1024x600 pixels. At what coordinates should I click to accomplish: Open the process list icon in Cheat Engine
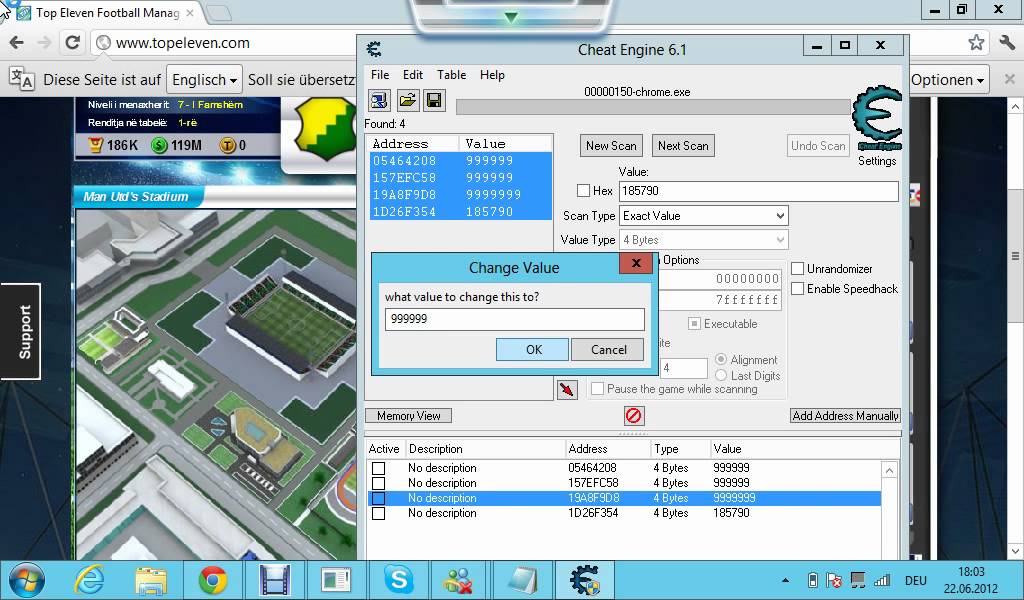pyautogui.click(x=379, y=101)
